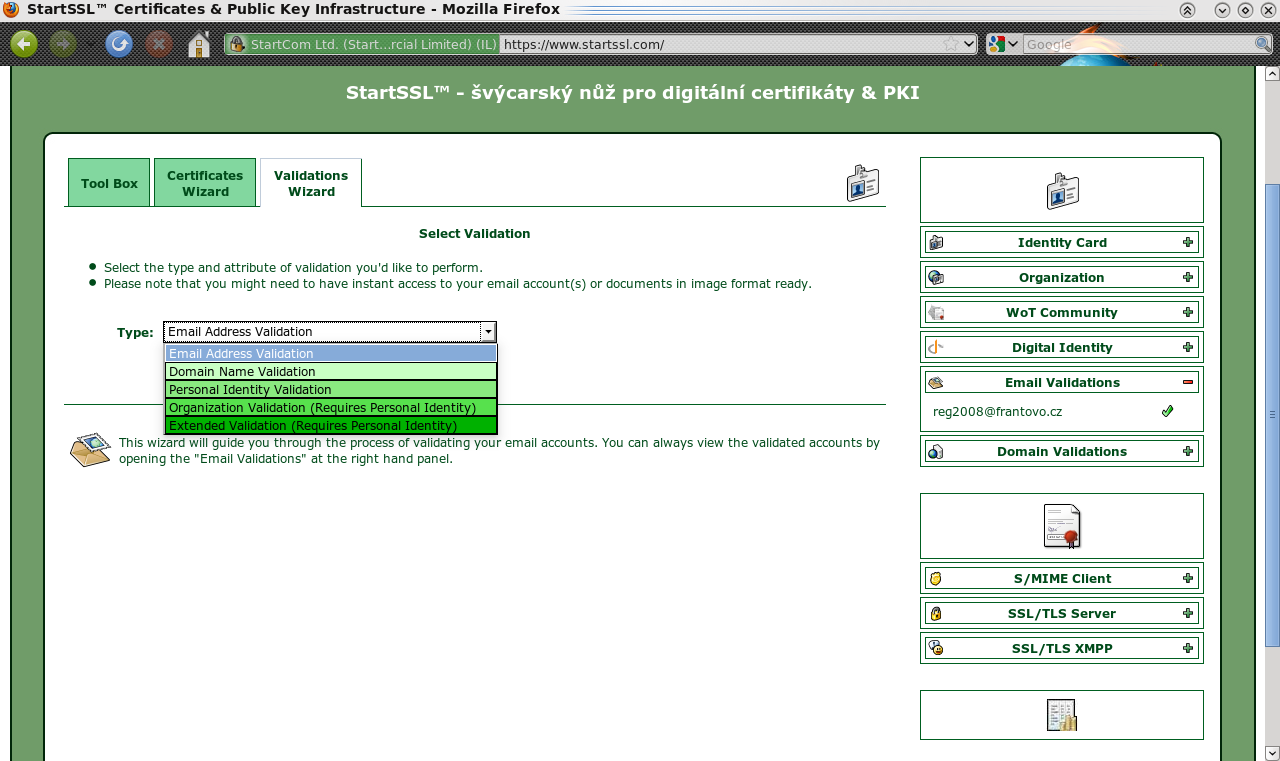Click the Identity Card header icon
The height and width of the screenshot is (761, 1280).
pos(936,242)
